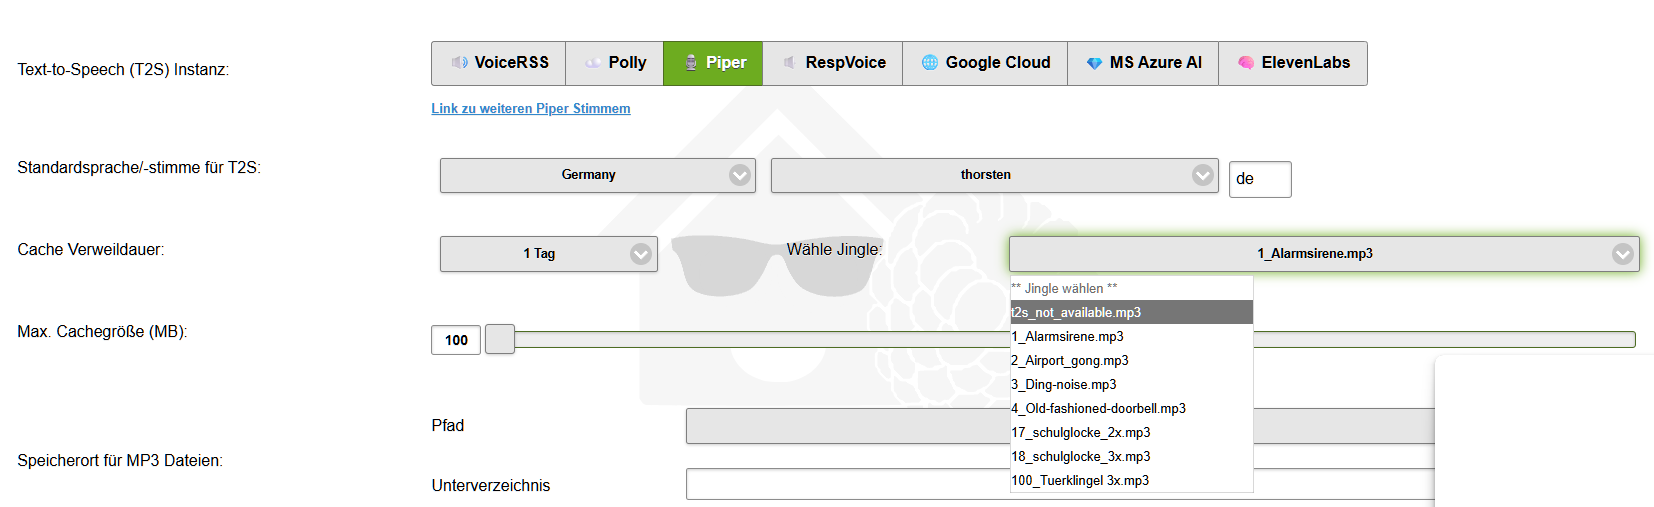Click the RespVoice speaker icon
The height and width of the screenshot is (507, 1654).
(789, 63)
